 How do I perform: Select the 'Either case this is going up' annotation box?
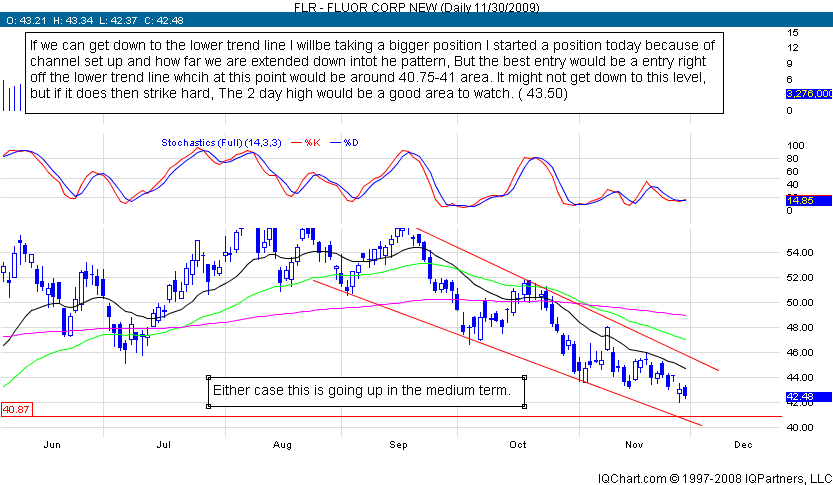(366, 392)
